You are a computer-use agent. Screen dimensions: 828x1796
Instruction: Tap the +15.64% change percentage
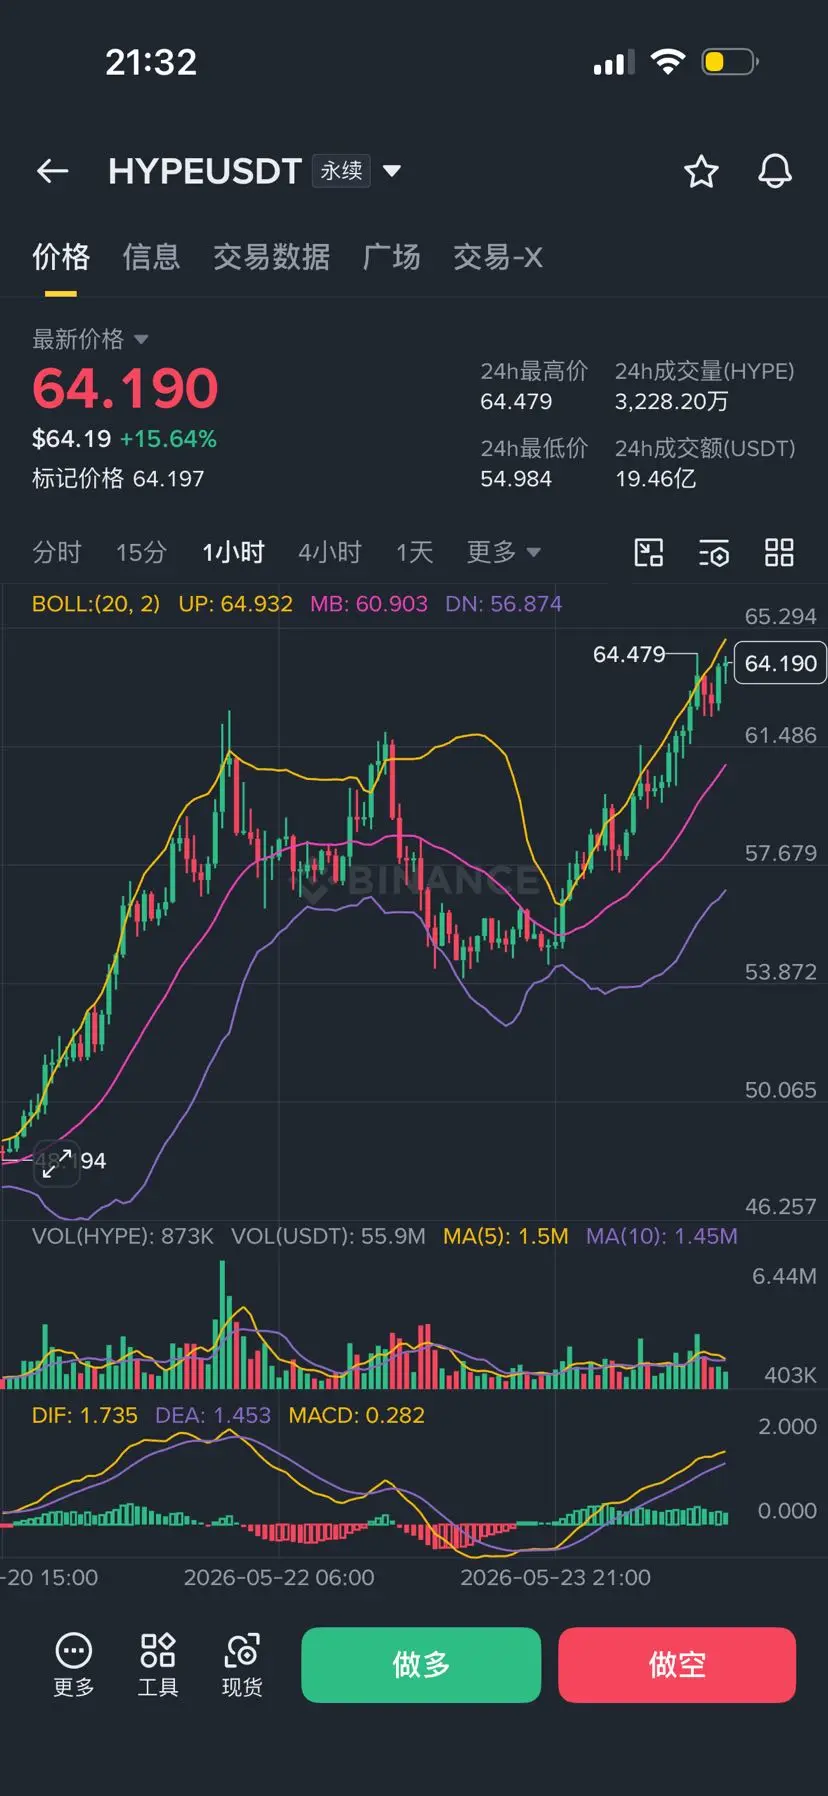pos(168,439)
